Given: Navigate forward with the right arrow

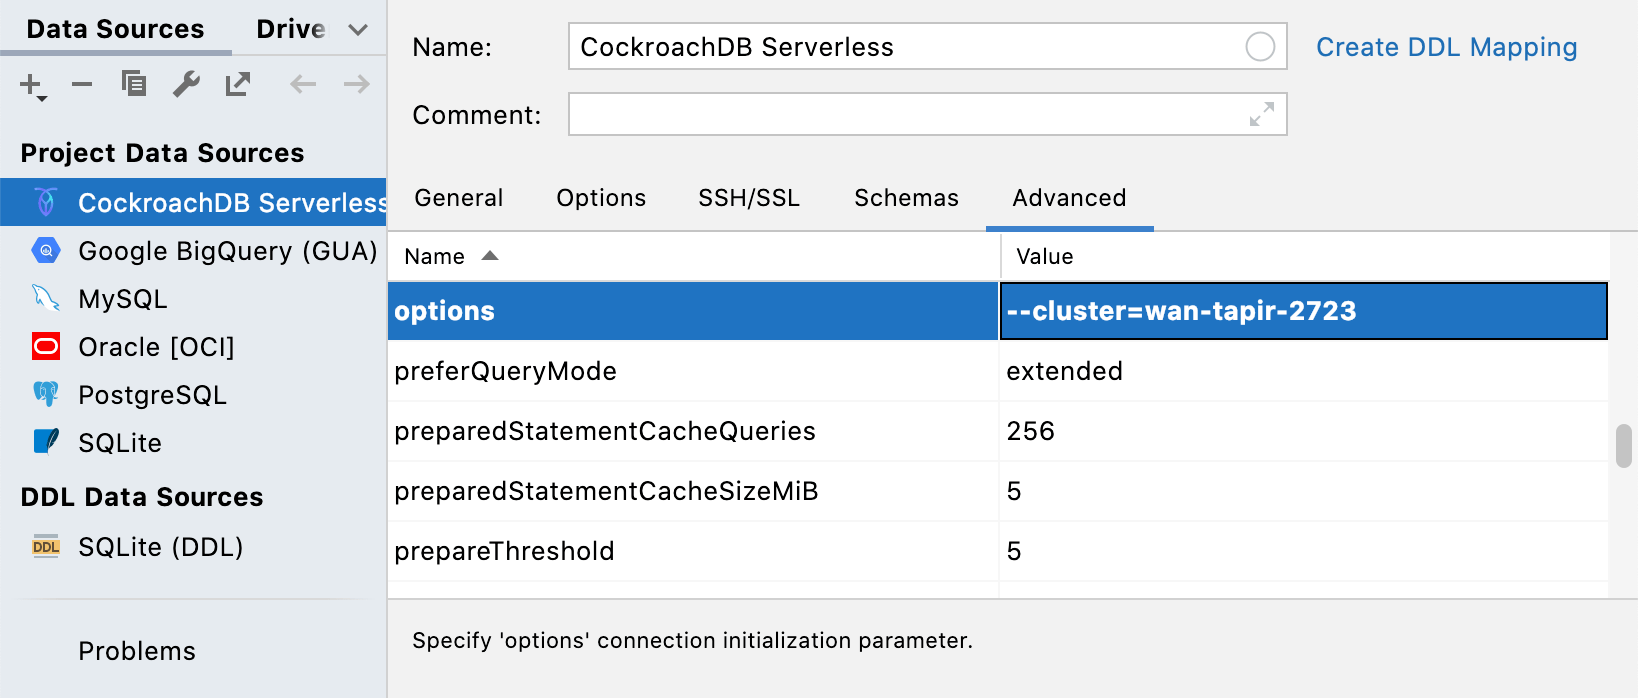Looking at the screenshot, I should tap(356, 84).
